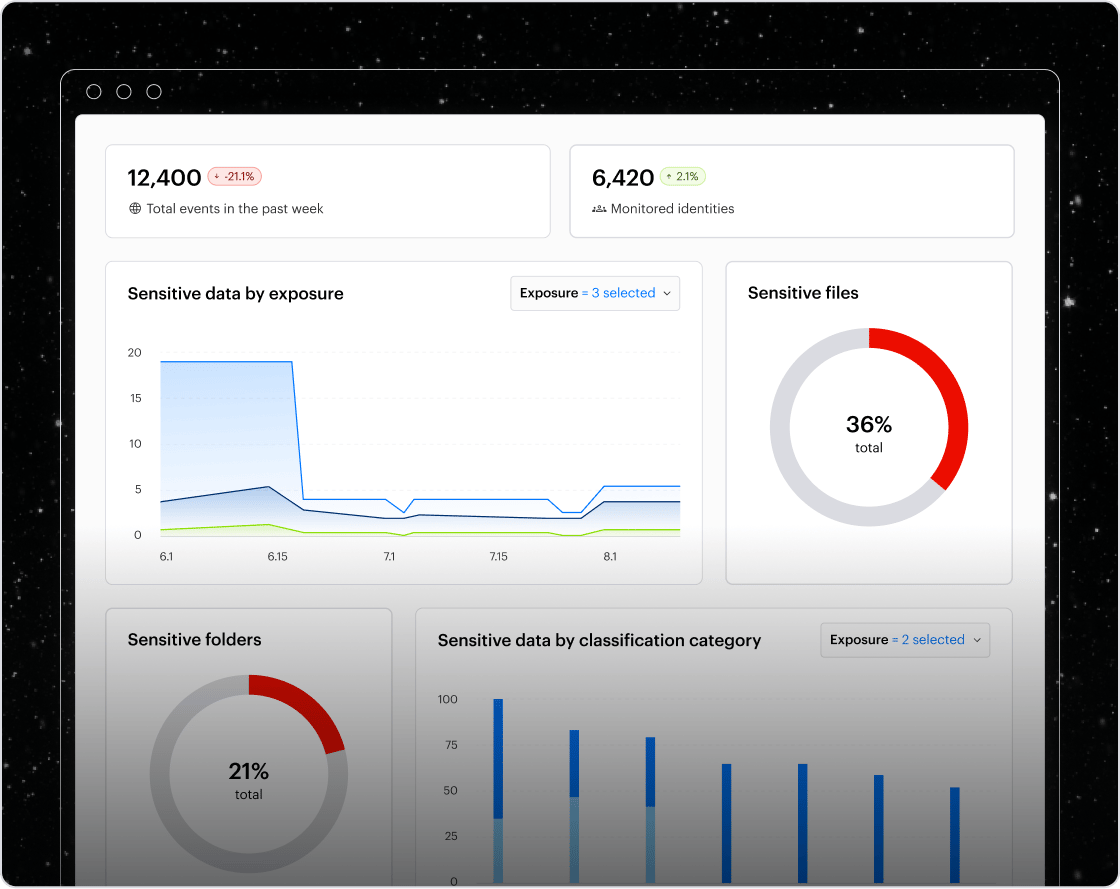Image resolution: width=1120 pixels, height=889 pixels.
Task: Click the globe icon beside Total events
Action: (135, 209)
